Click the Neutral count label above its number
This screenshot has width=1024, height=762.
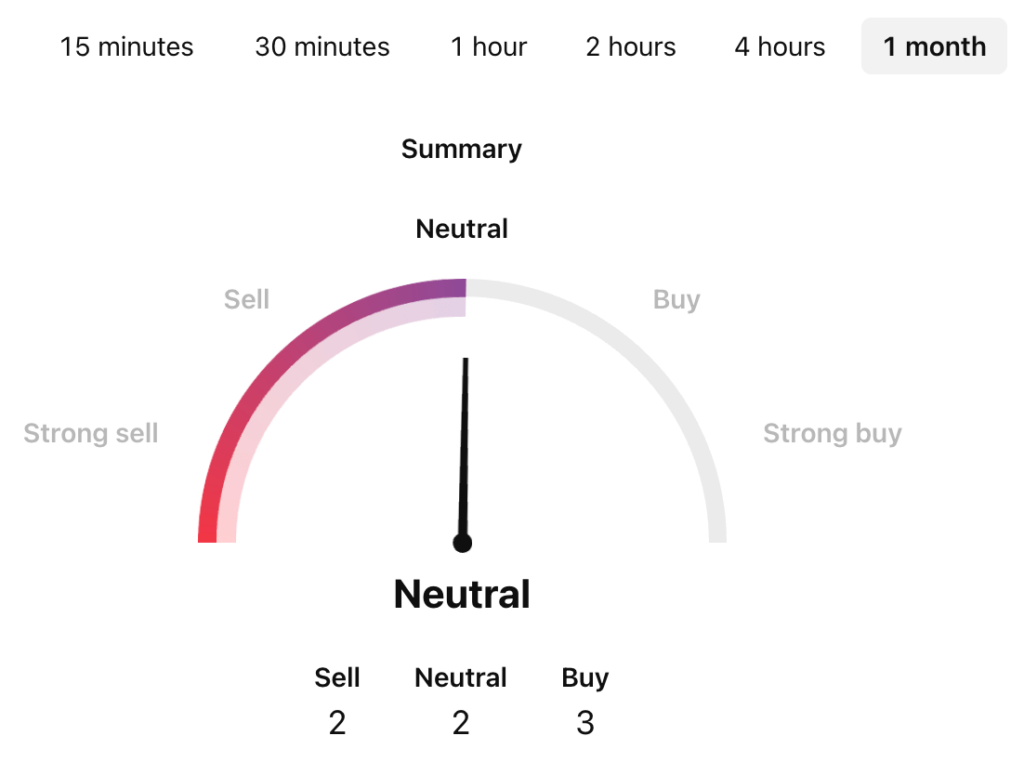coord(461,678)
